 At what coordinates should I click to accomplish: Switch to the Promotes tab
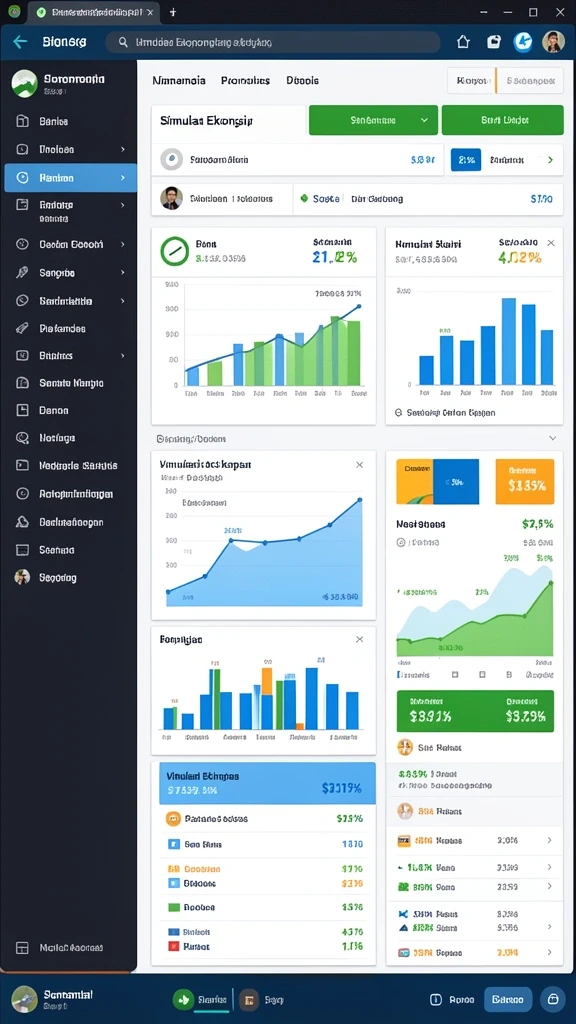pyautogui.click(x=246, y=80)
